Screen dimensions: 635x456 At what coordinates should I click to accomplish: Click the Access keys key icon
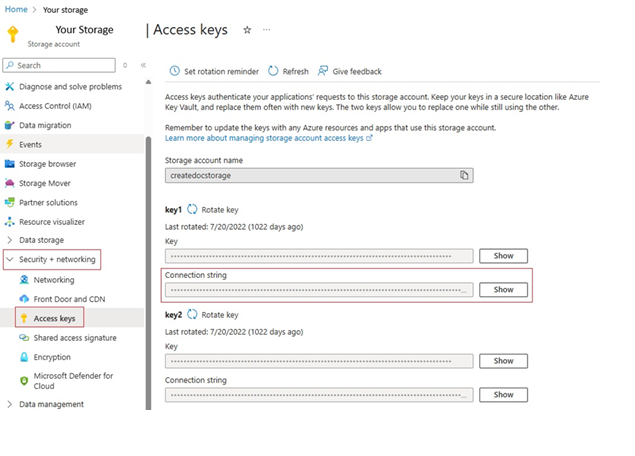24,318
